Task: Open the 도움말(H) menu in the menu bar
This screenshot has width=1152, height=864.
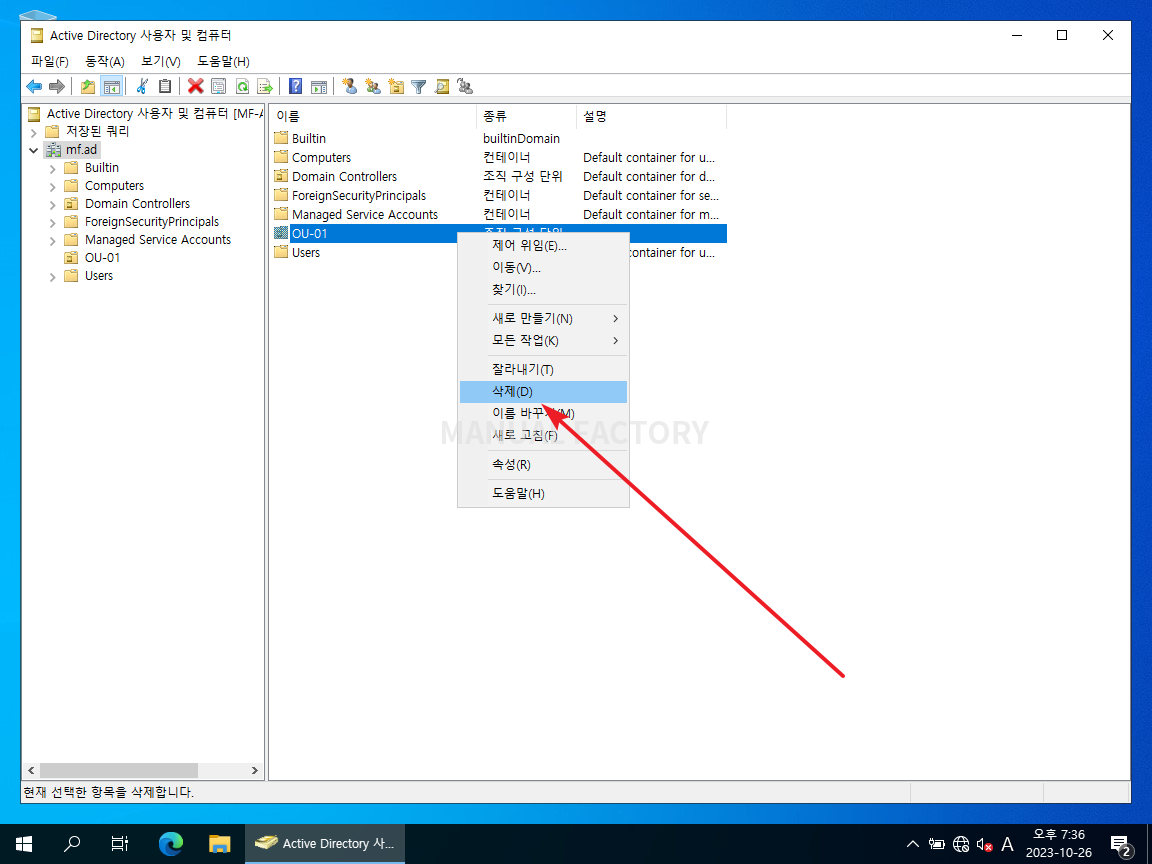Action: pyautogui.click(x=223, y=62)
